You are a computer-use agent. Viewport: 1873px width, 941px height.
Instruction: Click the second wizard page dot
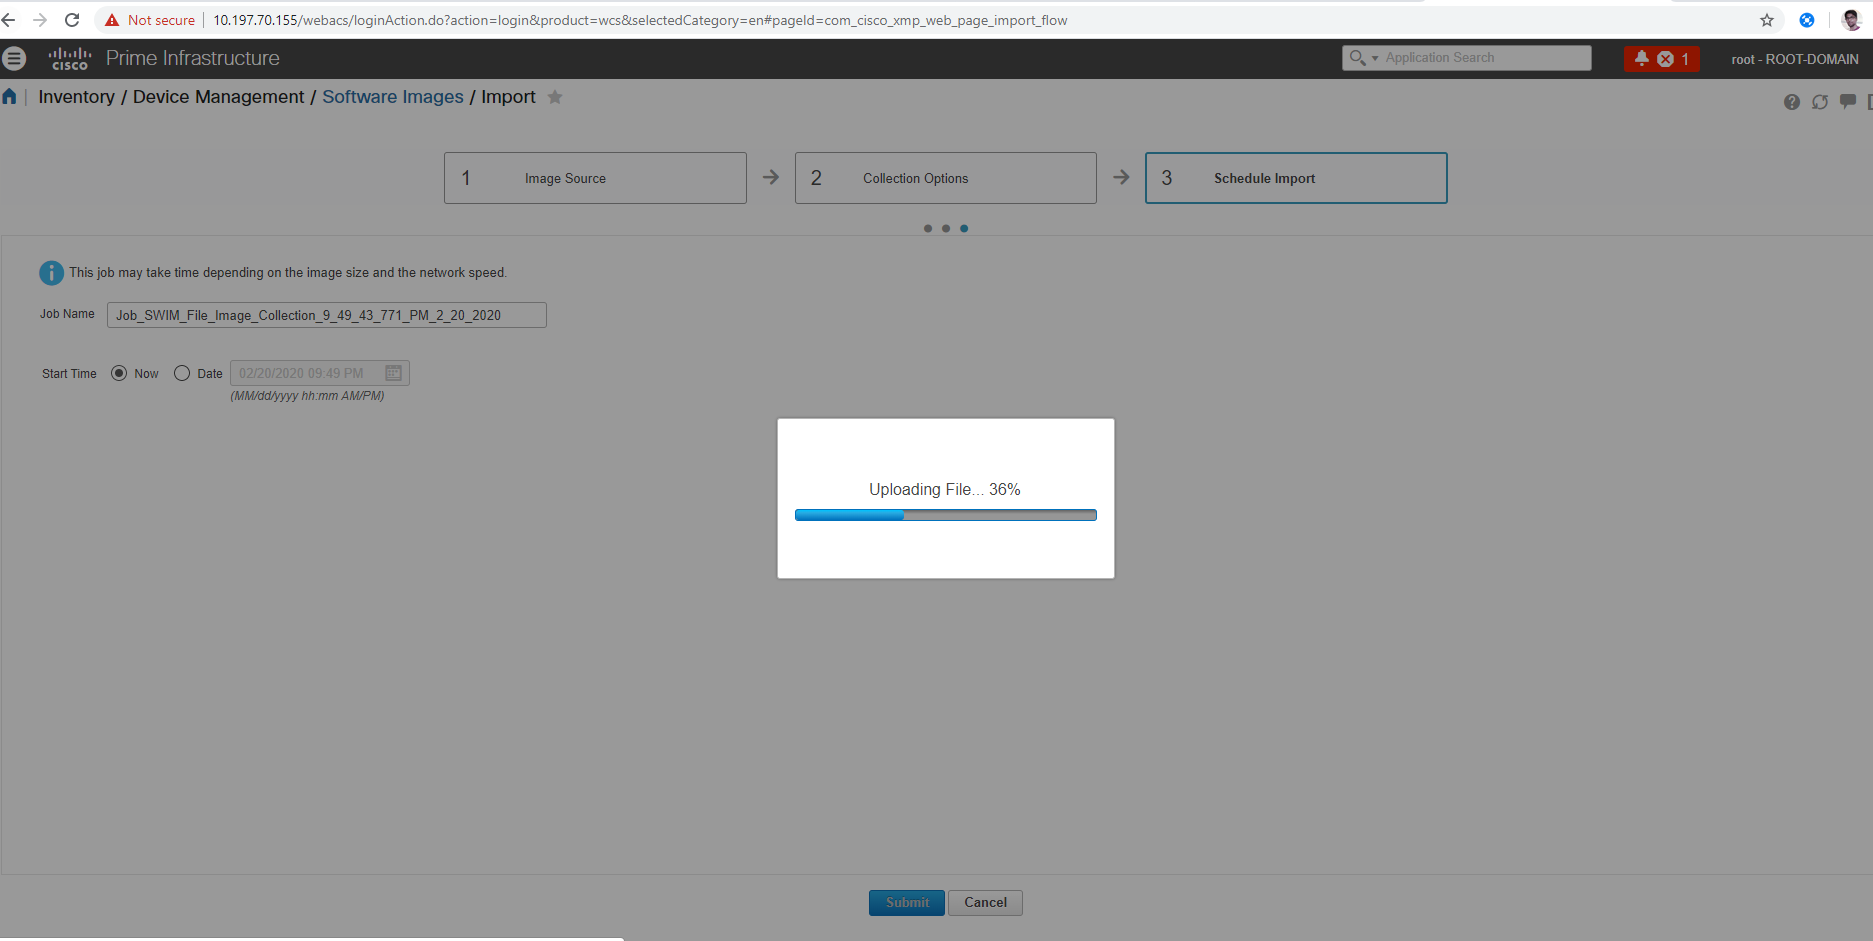tap(946, 229)
